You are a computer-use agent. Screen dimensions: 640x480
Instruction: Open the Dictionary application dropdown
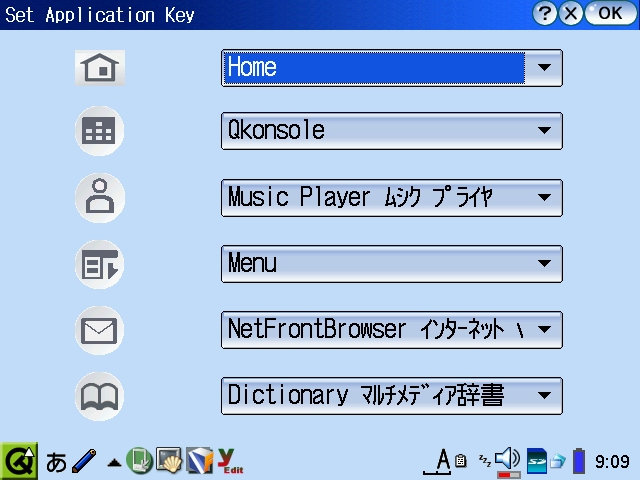(544, 396)
